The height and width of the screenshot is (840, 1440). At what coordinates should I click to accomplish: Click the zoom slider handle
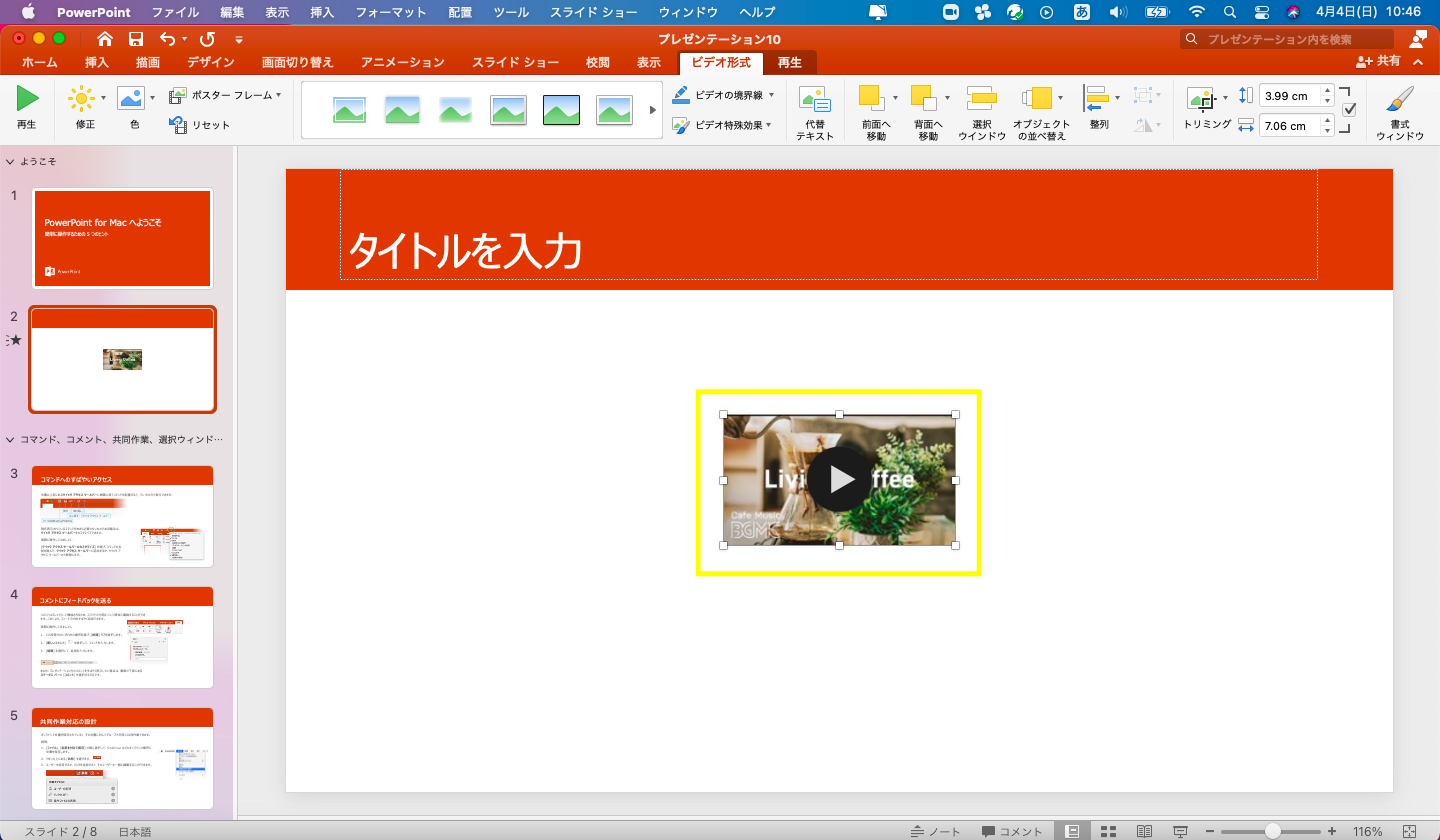(1273, 831)
